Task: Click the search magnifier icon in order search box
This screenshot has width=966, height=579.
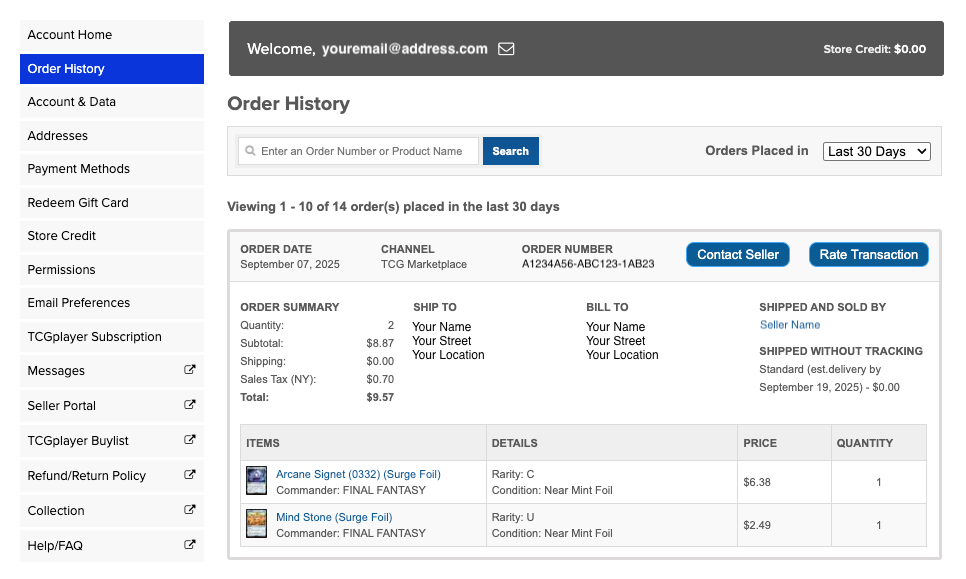Action: pyautogui.click(x=250, y=151)
